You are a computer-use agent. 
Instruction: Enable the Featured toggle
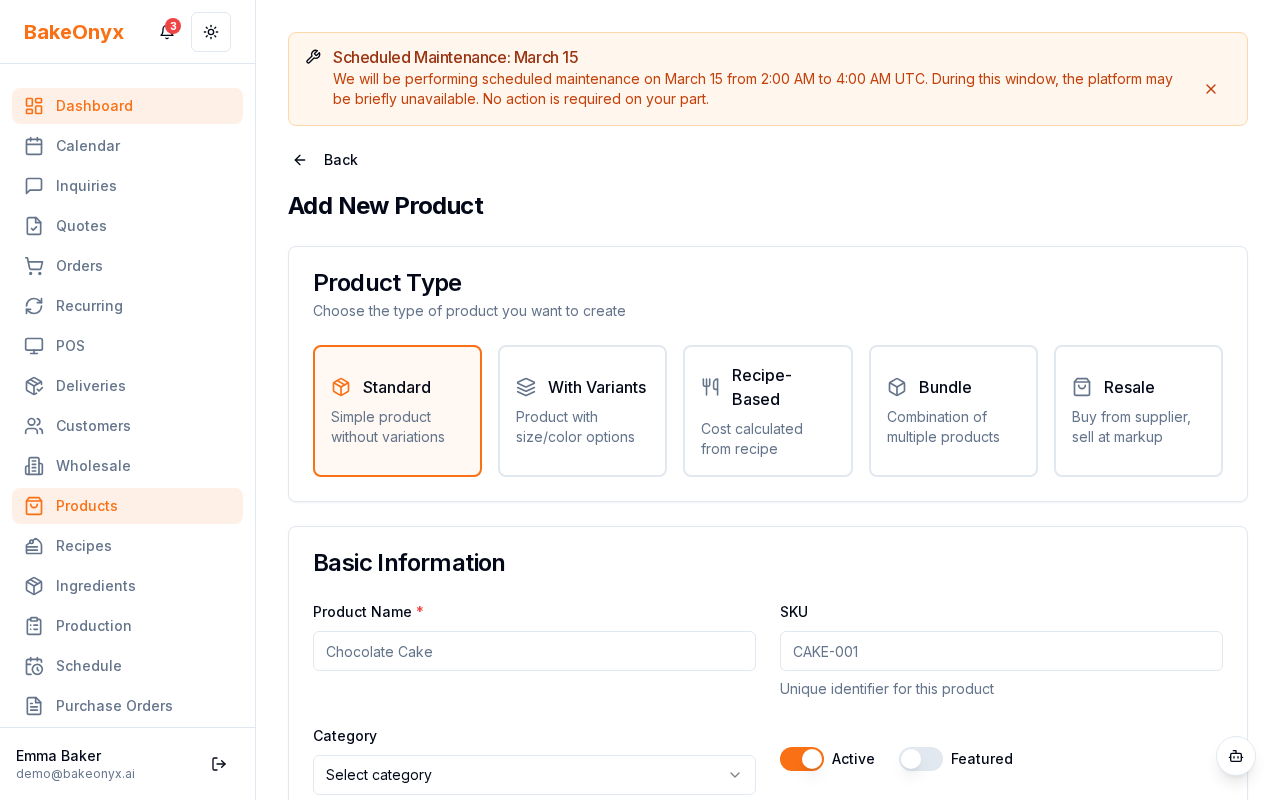pyautogui.click(x=920, y=759)
